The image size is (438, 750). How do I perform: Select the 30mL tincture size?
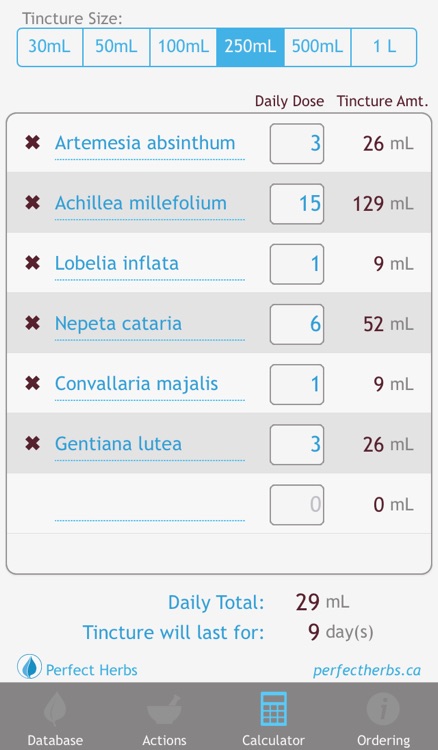pos(50,47)
